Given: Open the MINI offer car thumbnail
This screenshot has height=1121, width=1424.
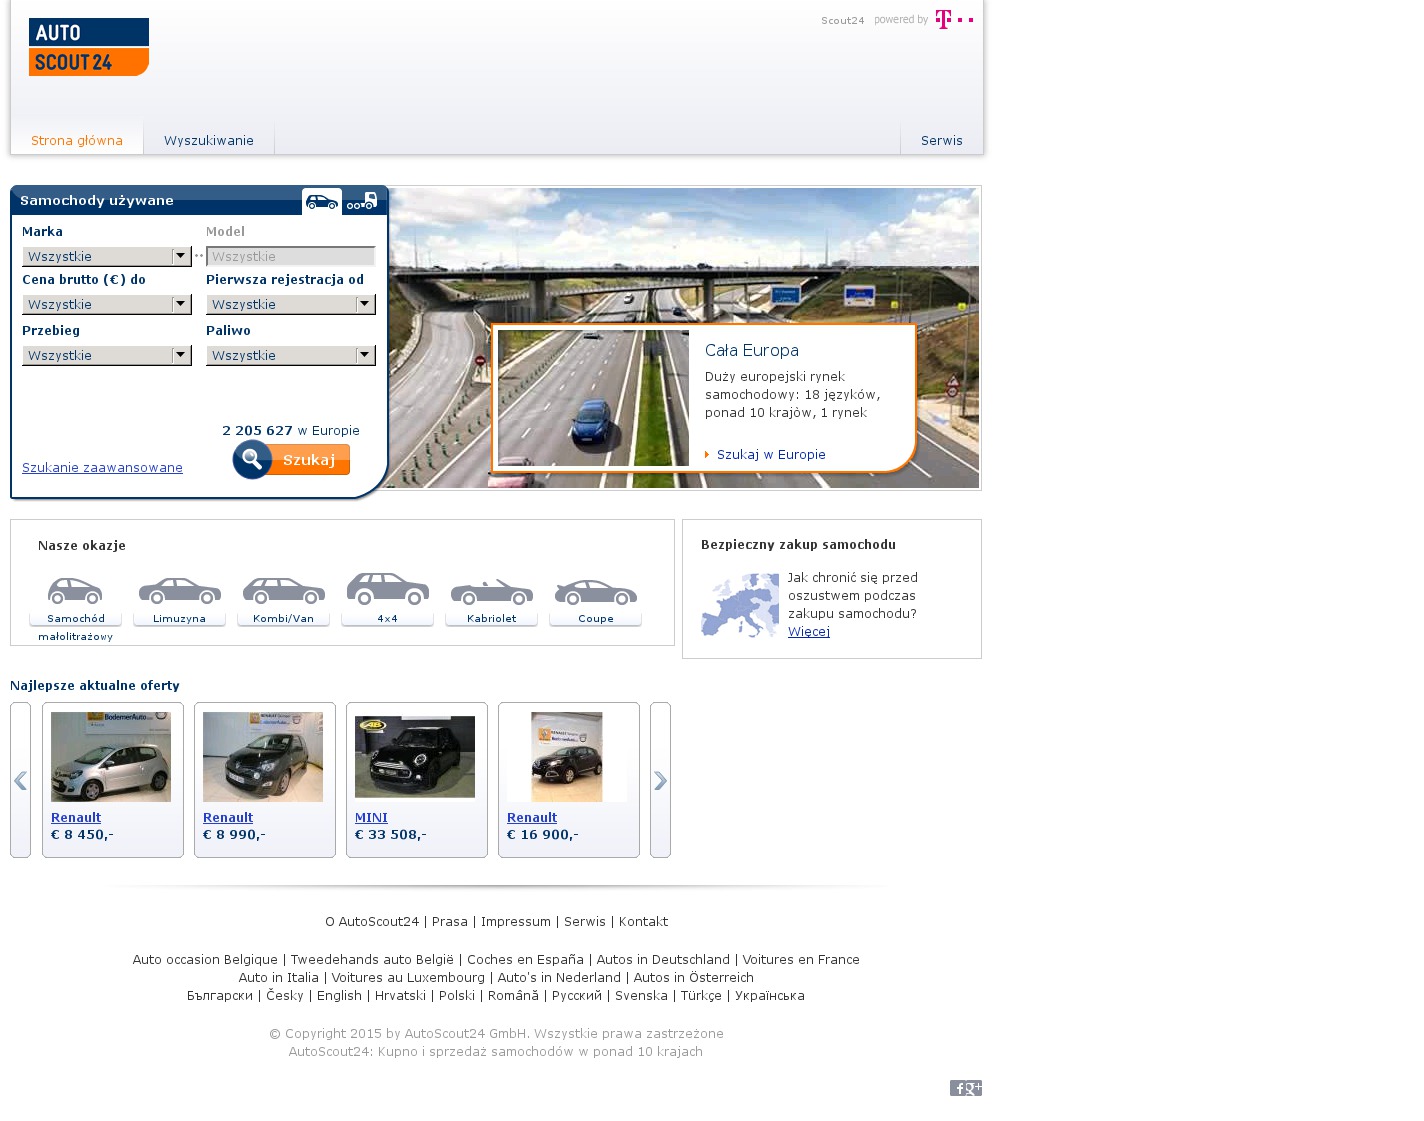Looking at the screenshot, I should (415, 757).
